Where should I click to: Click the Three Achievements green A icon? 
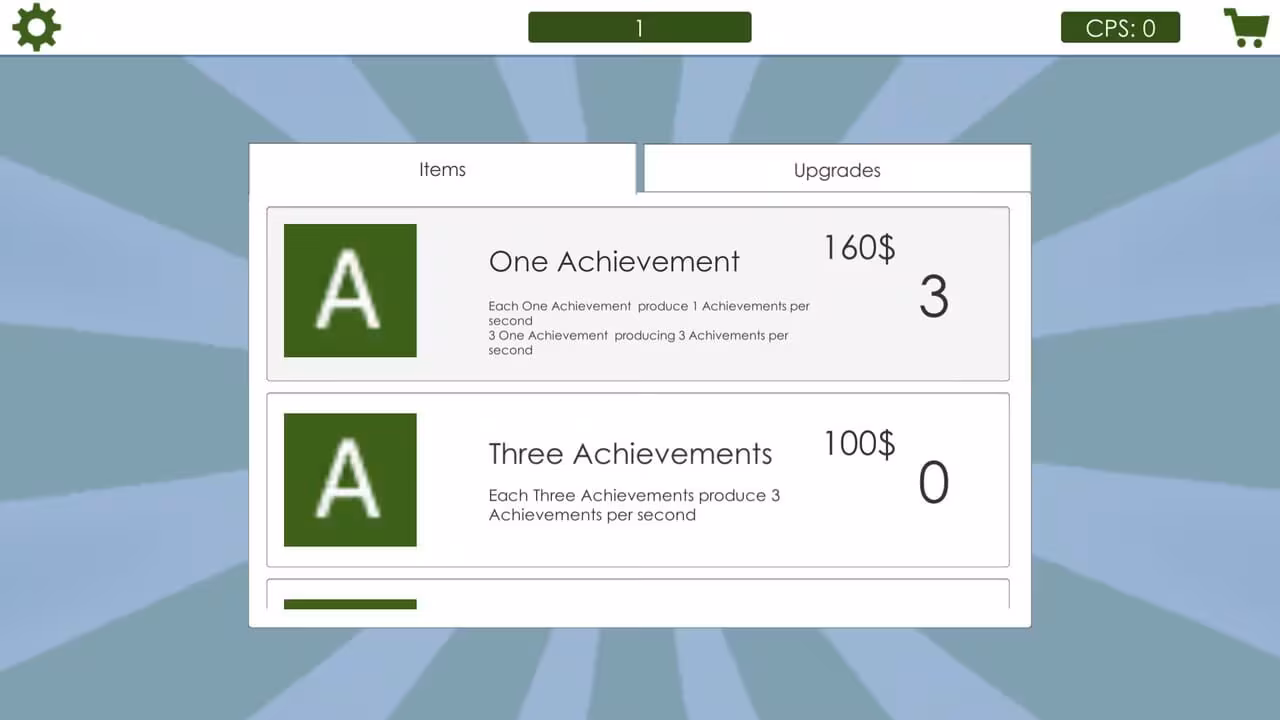tap(350, 480)
